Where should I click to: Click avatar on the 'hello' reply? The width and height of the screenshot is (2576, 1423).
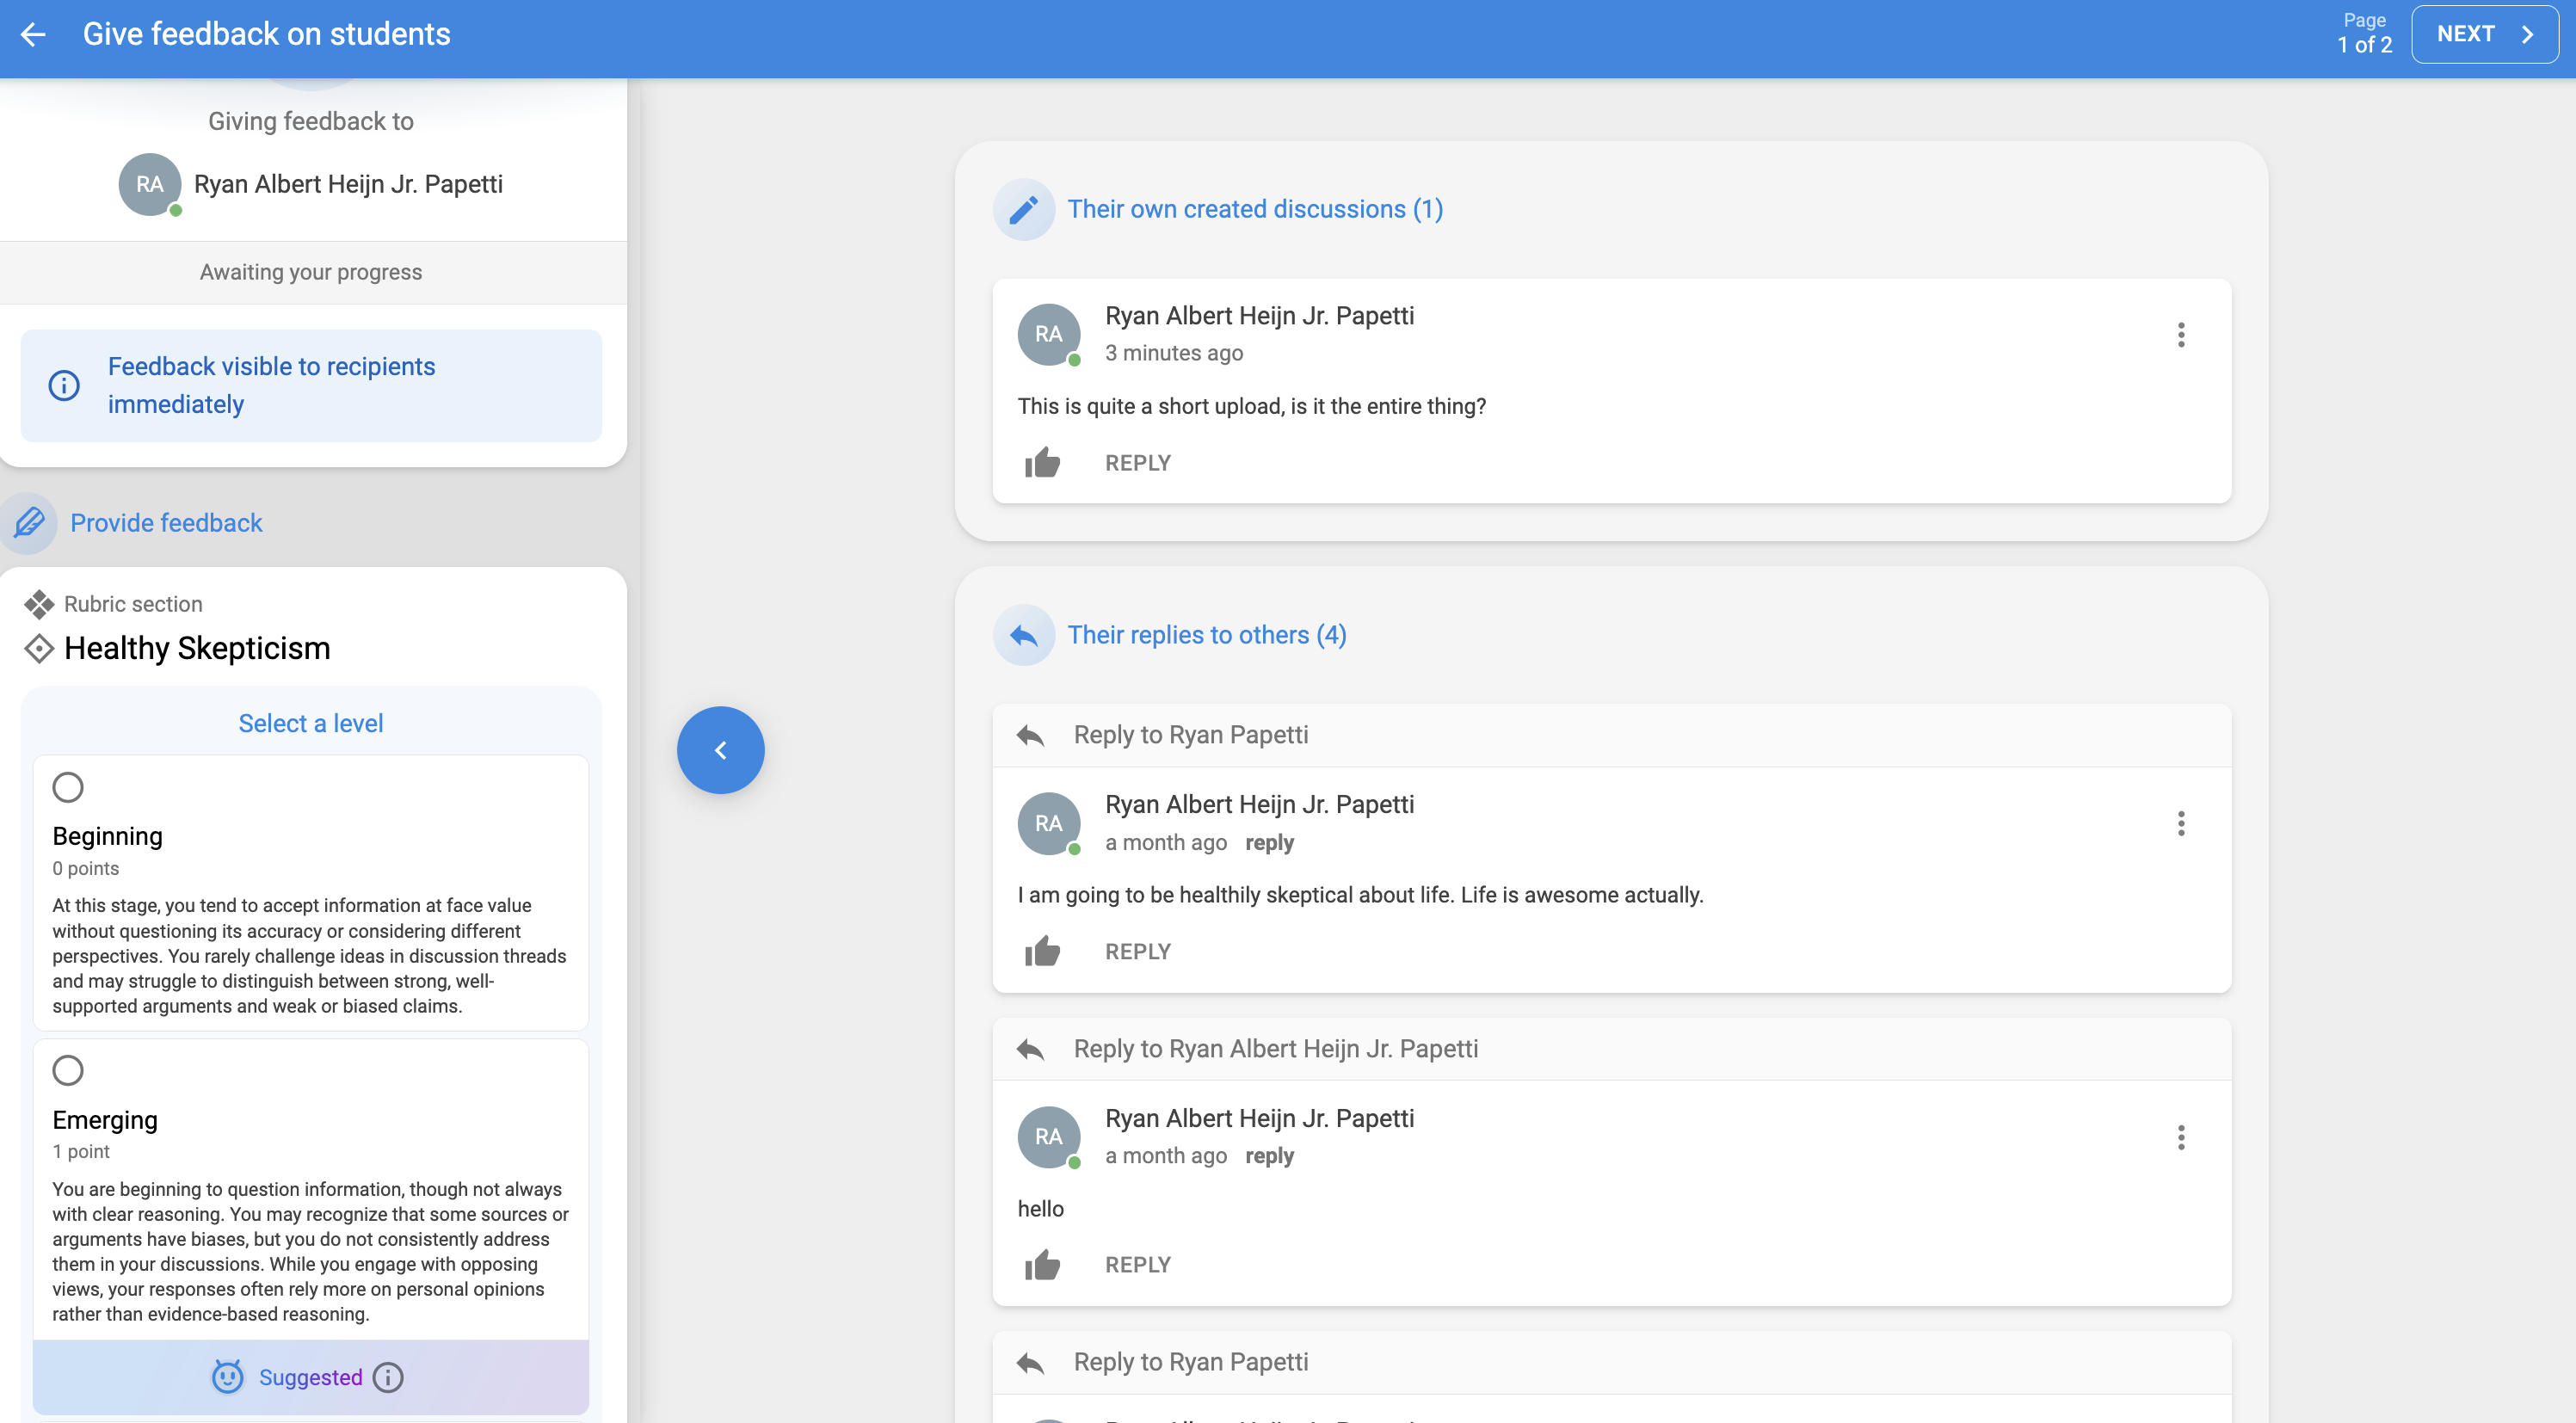(1049, 1137)
